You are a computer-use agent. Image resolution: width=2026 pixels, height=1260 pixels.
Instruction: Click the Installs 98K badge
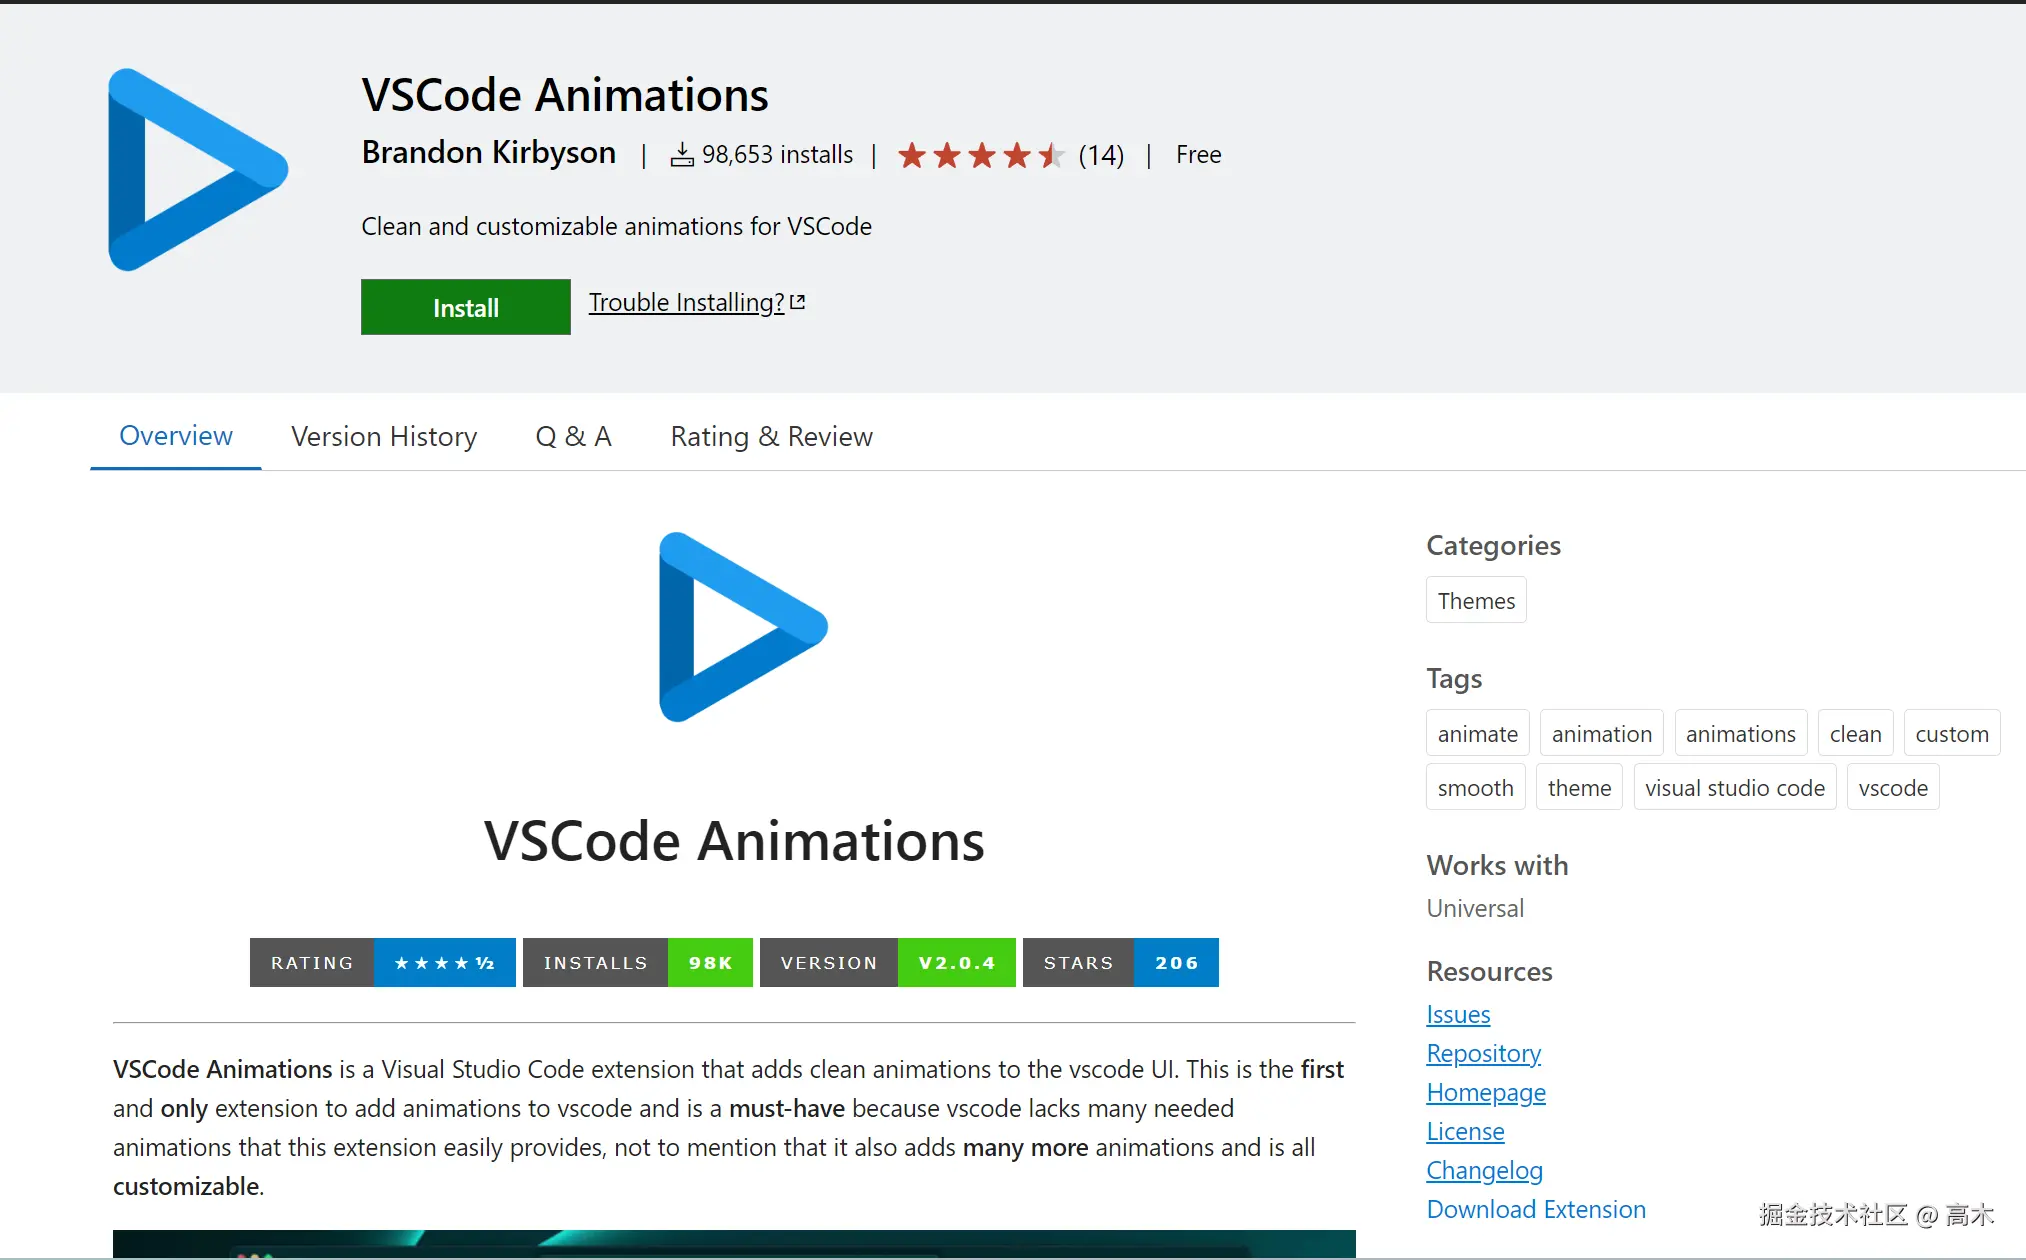pyautogui.click(x=637, y=962)
